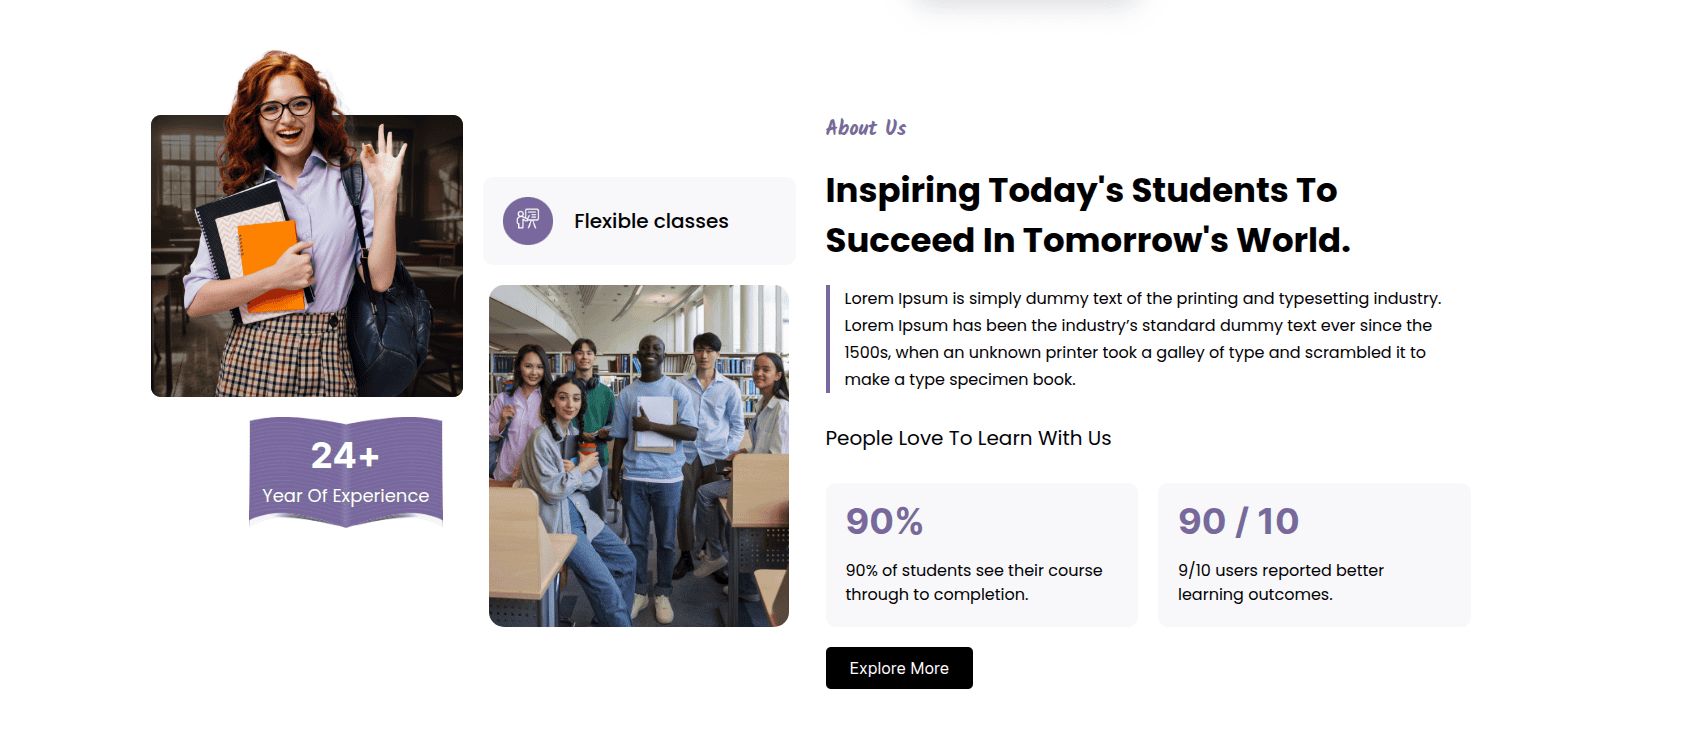1687x747 pixels.
Task: Click the "About Us" section label
Action: pyautogui.click(x=866, y=128)
